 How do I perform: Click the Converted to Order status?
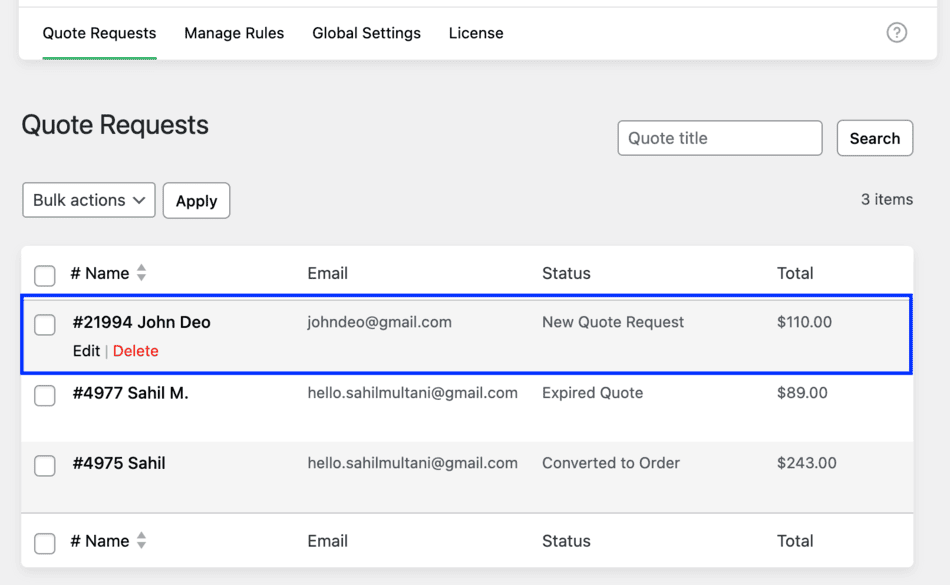611,463
